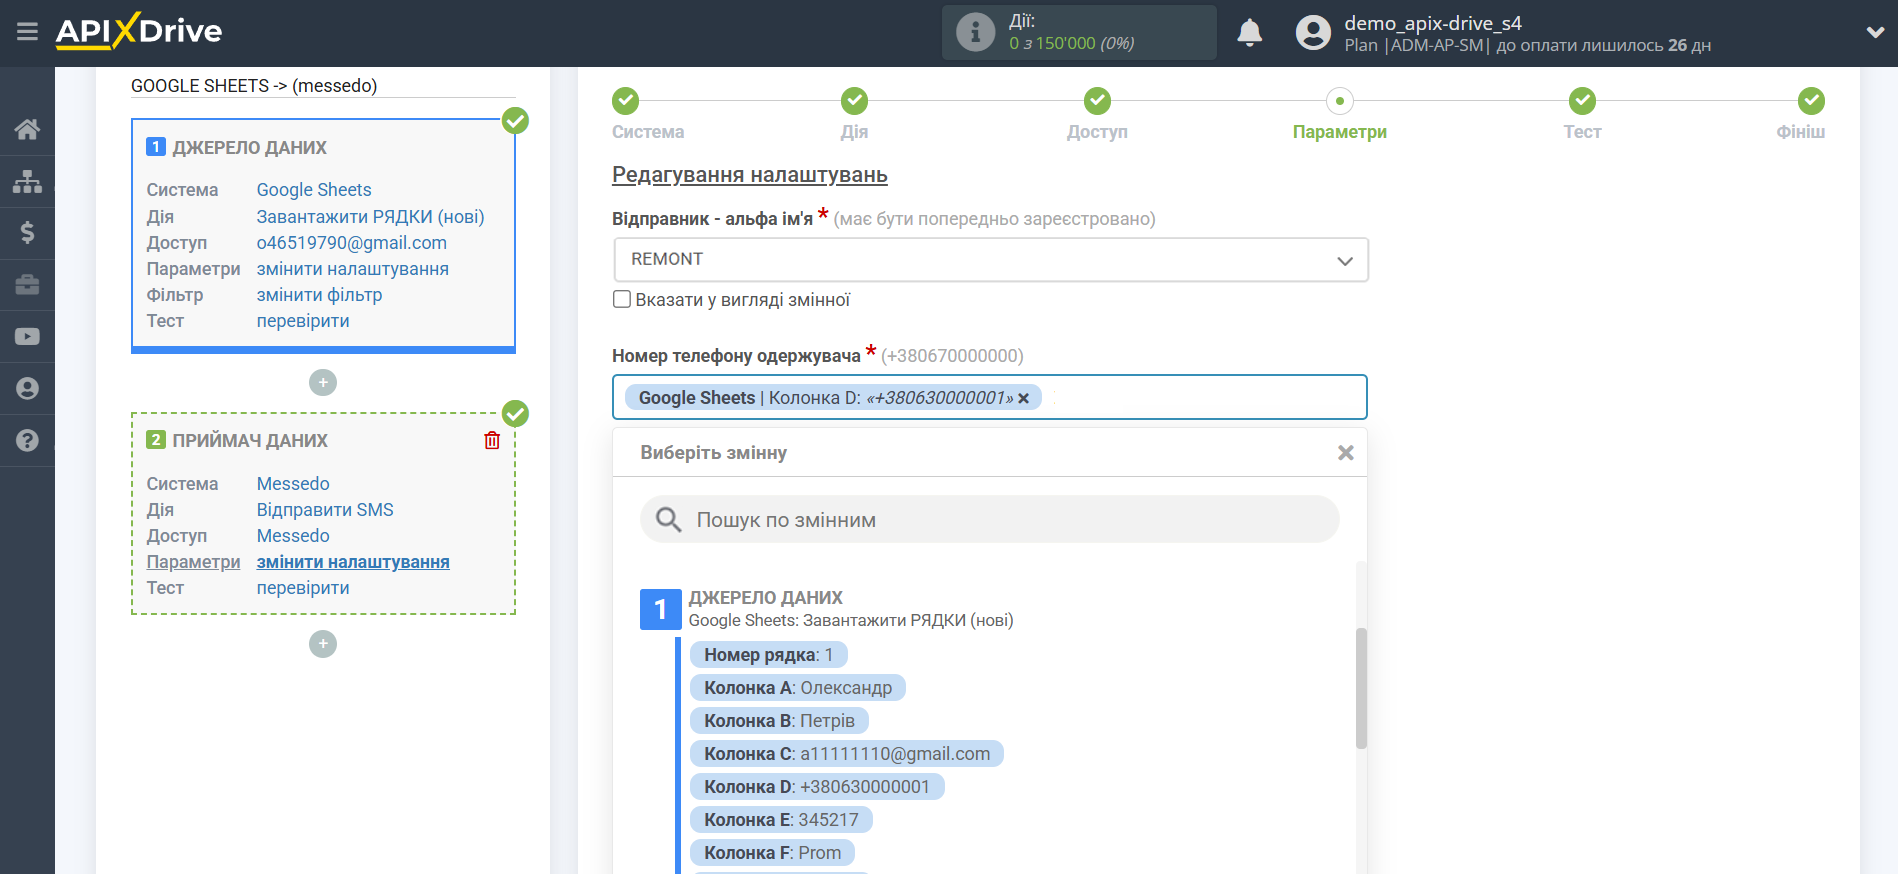The width and height of the screenshot is (1898, 874).
Task: Click receiver змінити налаштування link
Action: pos(353,562)
